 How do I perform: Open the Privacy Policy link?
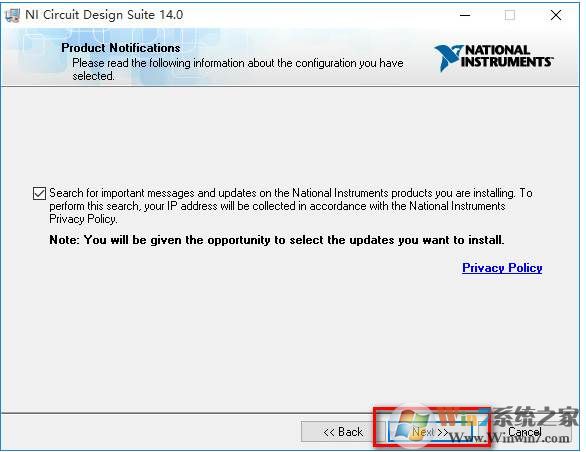502,268
